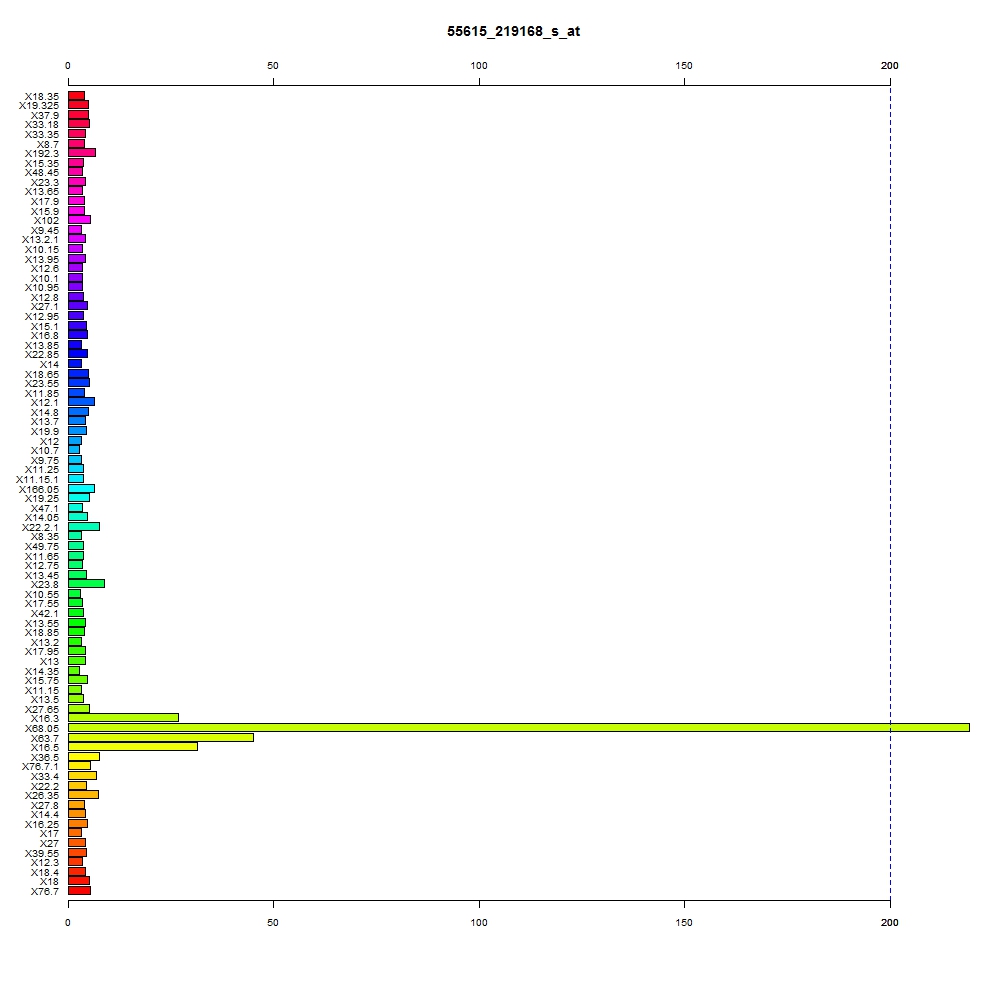Click the row label X17.95

coord(42,651)
